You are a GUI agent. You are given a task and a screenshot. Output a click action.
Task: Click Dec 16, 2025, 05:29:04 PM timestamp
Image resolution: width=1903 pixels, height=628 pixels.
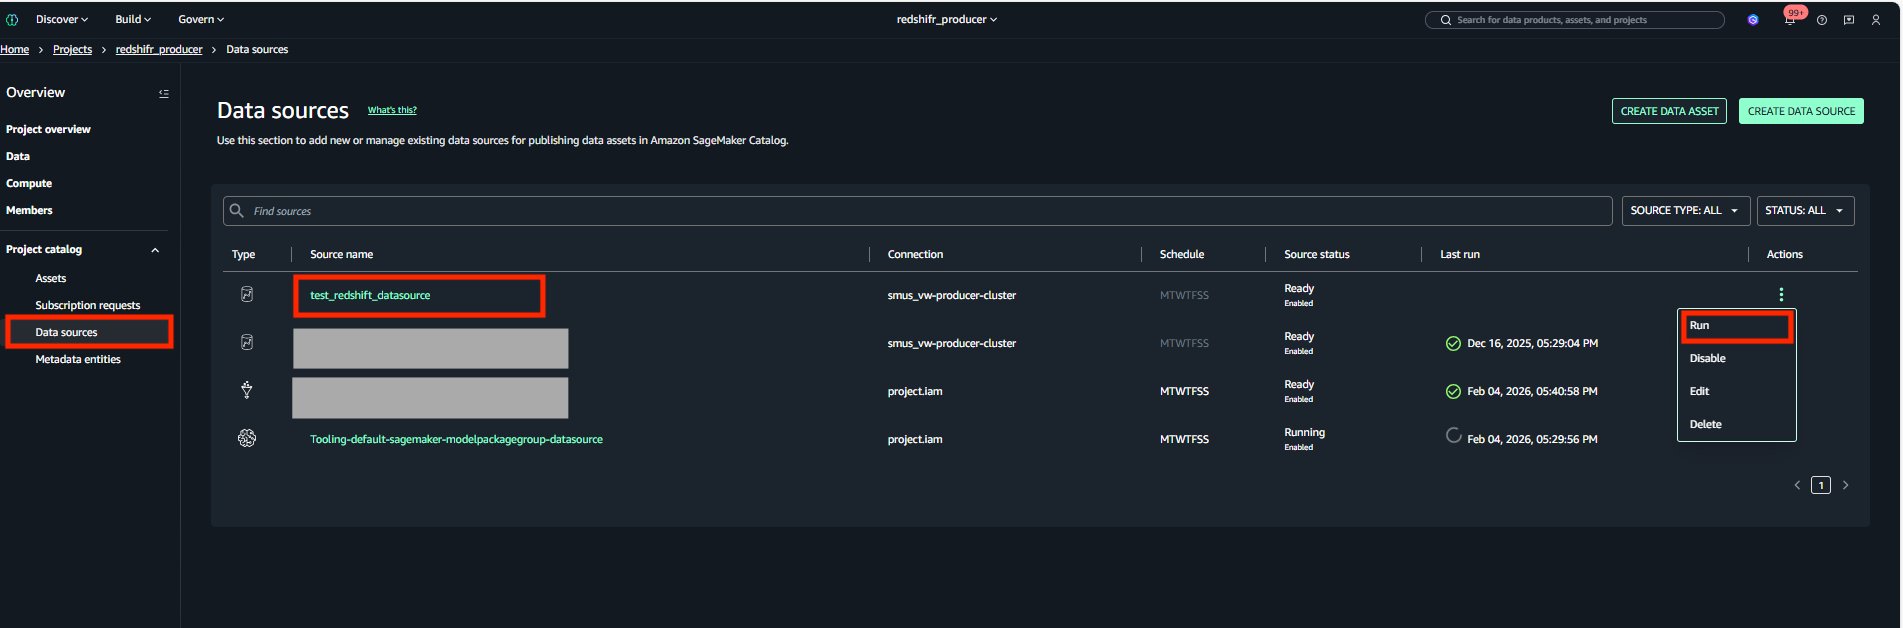click(x=1532, y=343)
